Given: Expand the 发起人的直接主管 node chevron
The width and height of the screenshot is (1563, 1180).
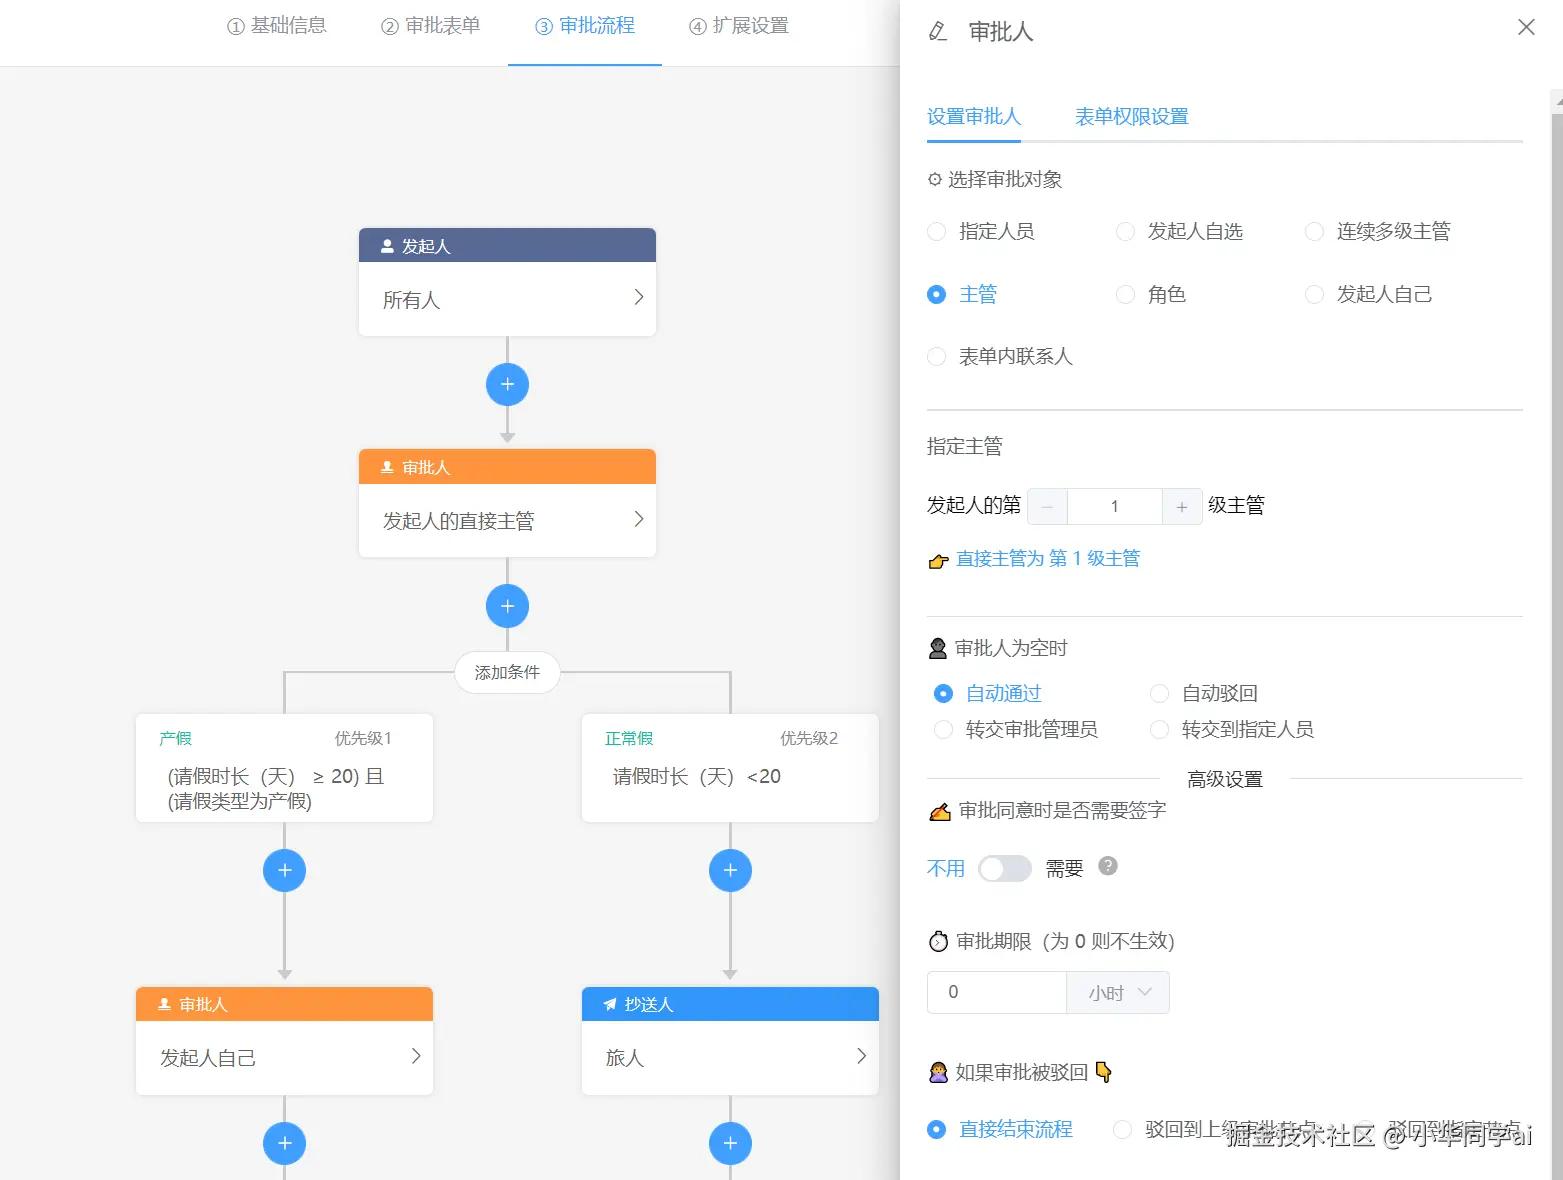Looking at the screenshot, I should (639, 519).
